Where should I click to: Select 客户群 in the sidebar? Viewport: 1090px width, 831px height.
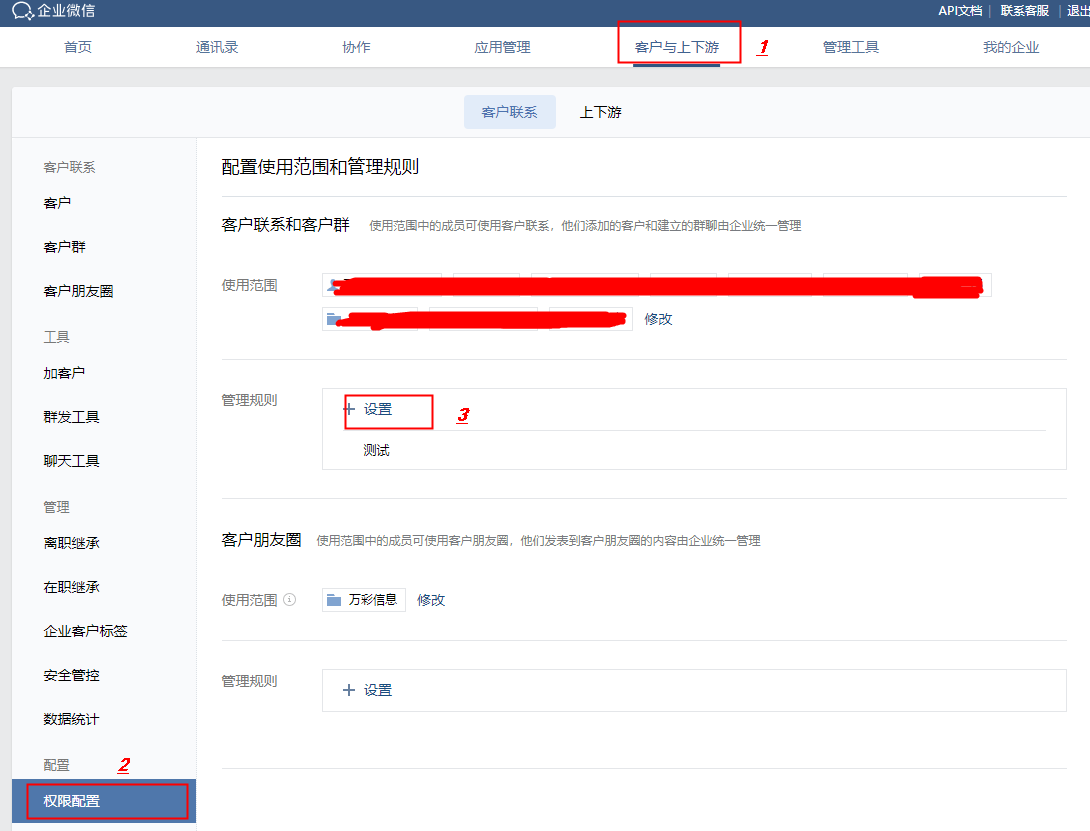pyautogui.click(x=64, y=247)
